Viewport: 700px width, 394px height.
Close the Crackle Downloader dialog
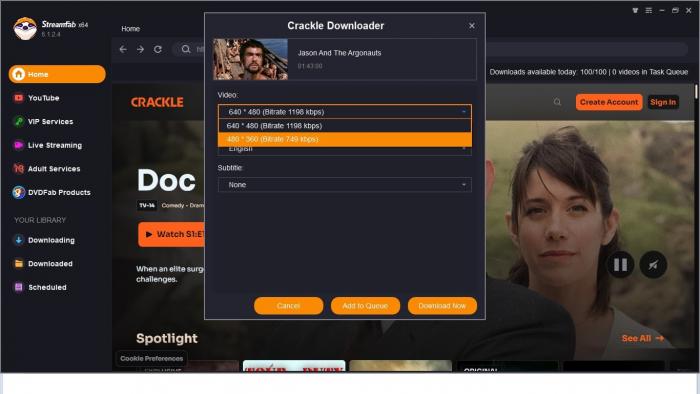(x=471, y=26)
